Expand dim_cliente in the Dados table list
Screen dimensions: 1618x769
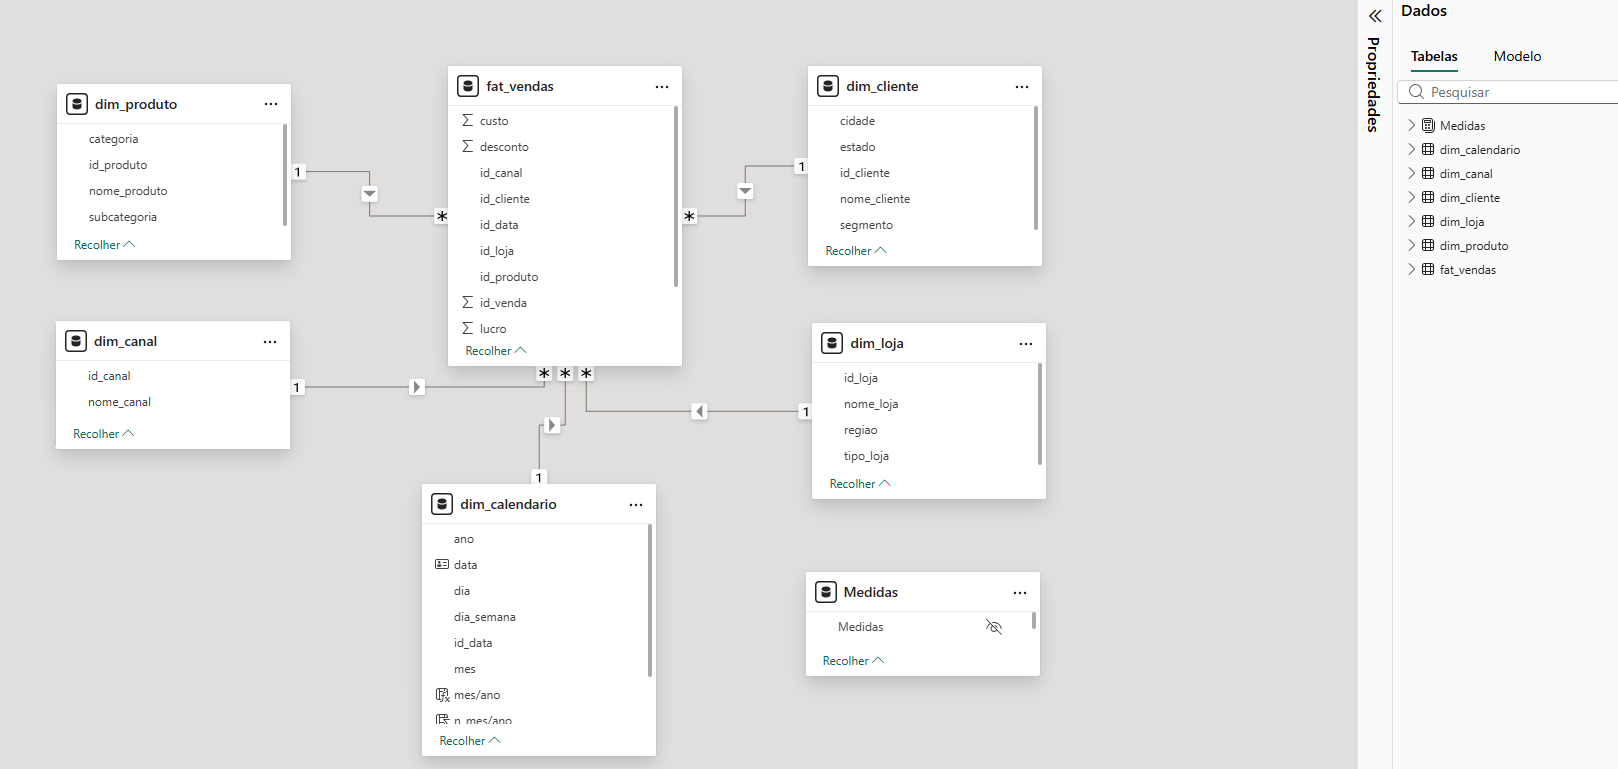click(1412, 197)
